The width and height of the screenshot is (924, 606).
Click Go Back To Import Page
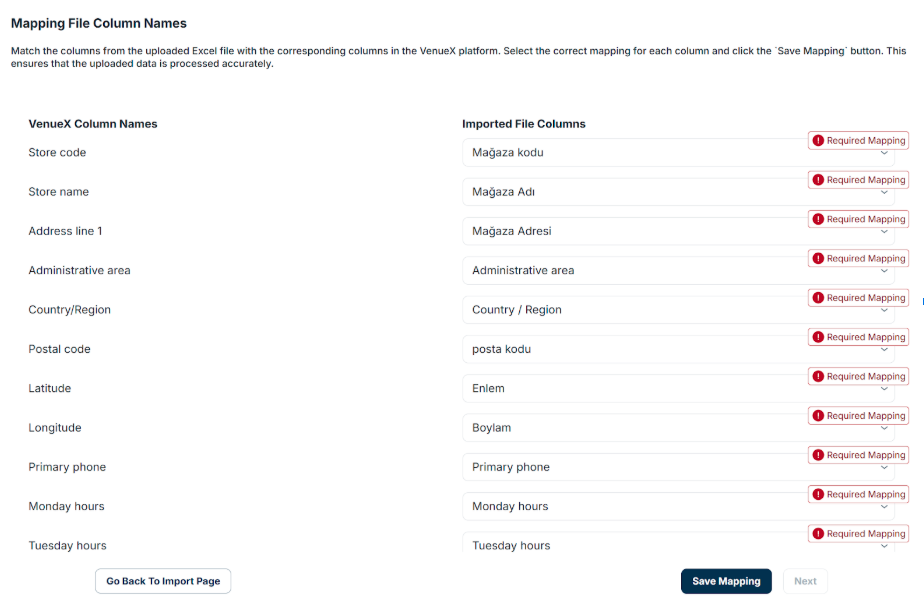coord(163,581)
